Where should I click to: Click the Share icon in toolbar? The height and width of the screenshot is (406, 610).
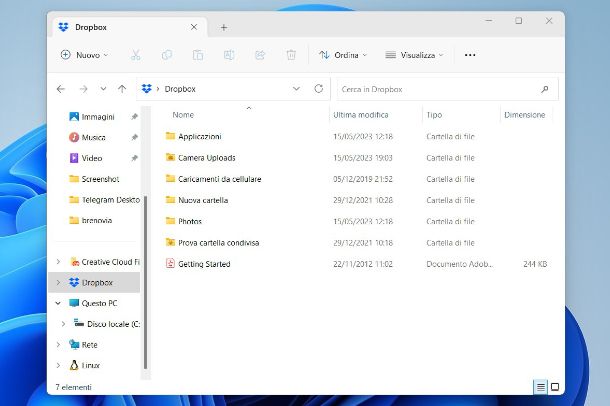click(260, 55)
